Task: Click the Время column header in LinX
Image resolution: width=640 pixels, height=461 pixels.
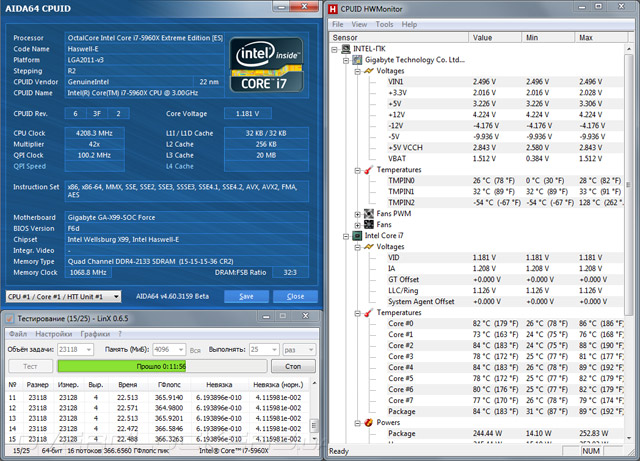Action: [128, 385]
